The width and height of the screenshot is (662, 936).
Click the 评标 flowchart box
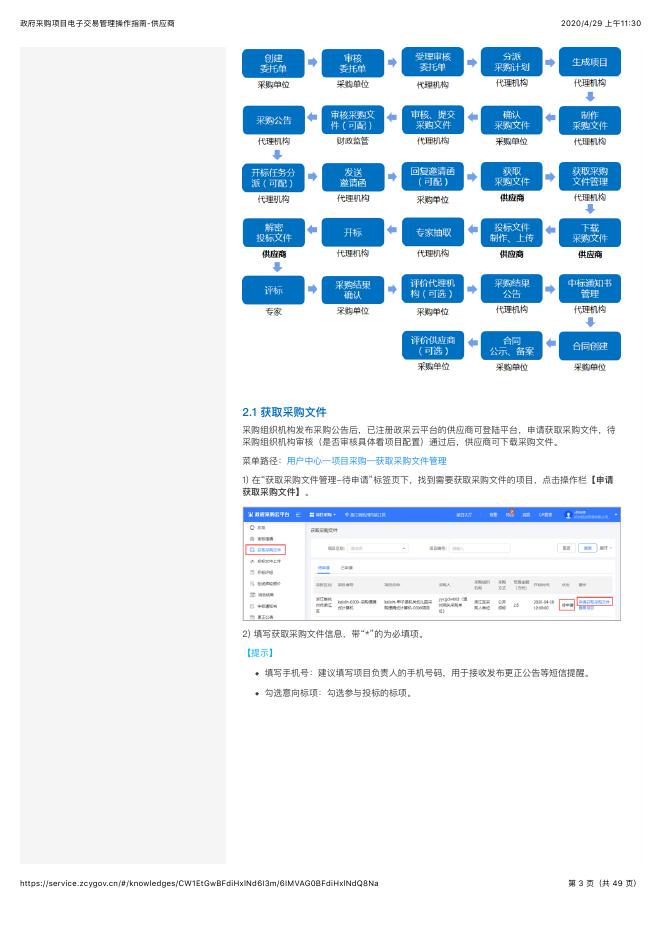click(x=273, y=290)
